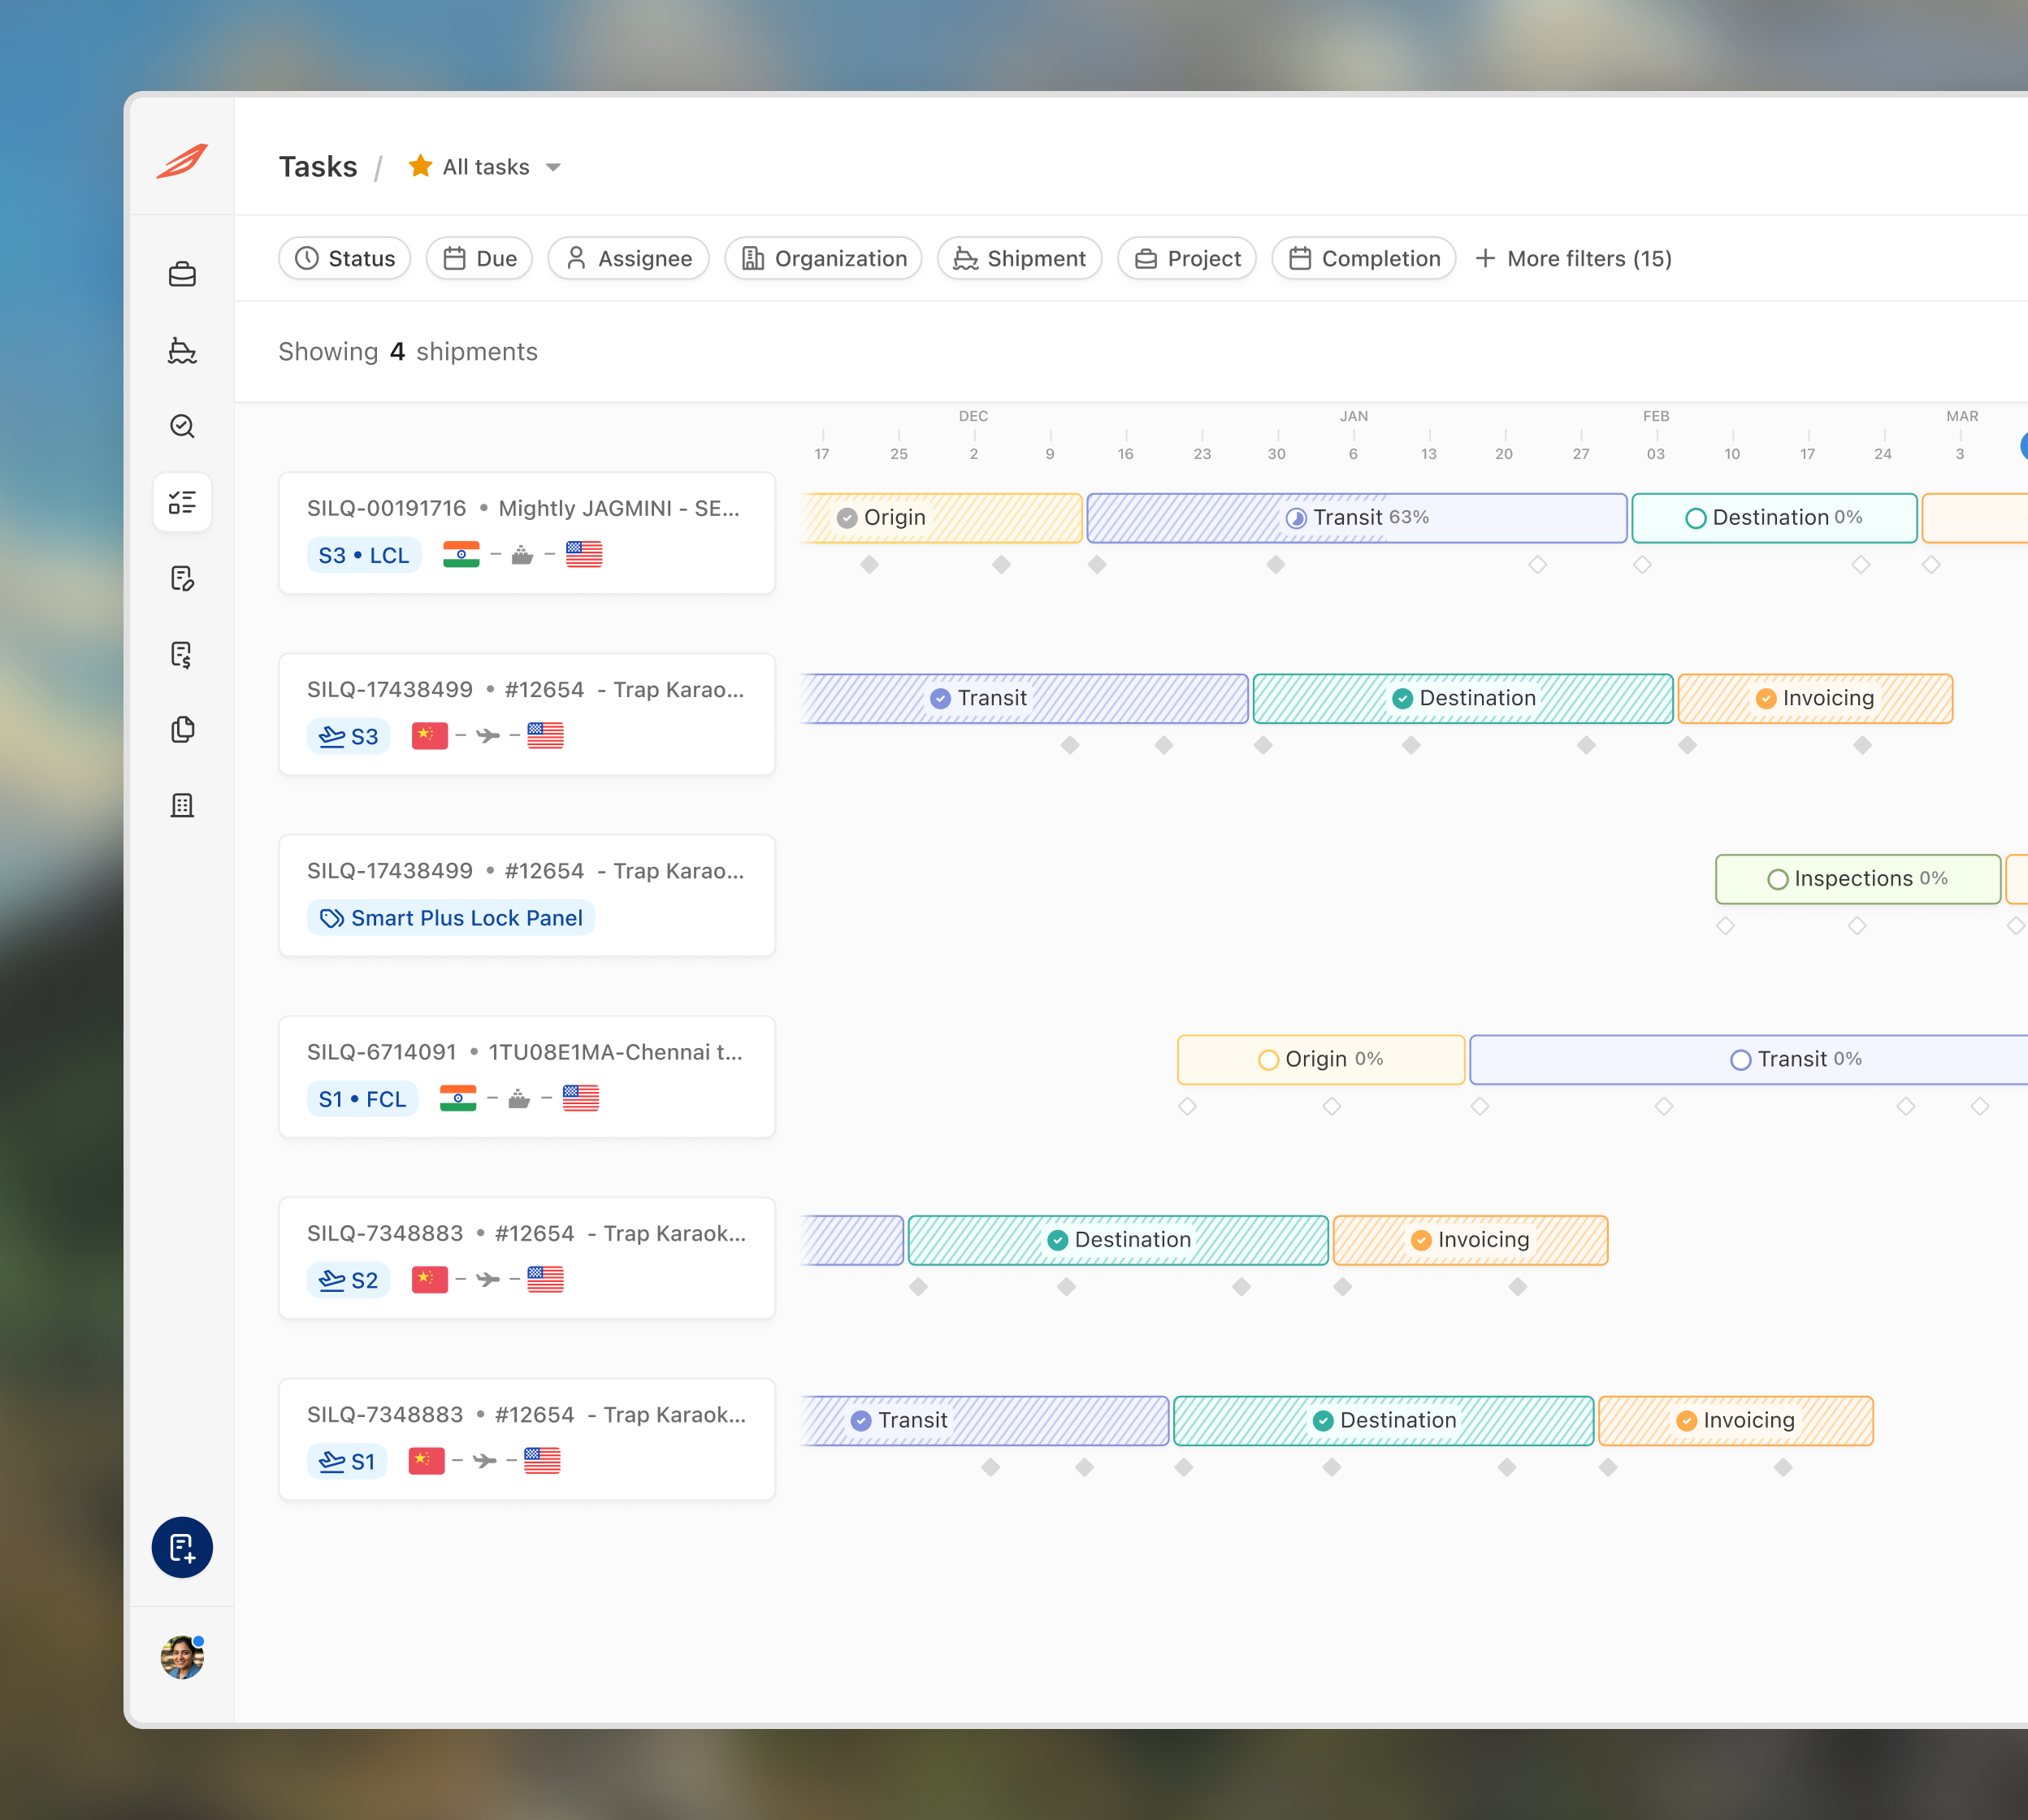Click the dark blue new document button
Screen dimensions: 2028x1820
click(x=182, y=1547)
